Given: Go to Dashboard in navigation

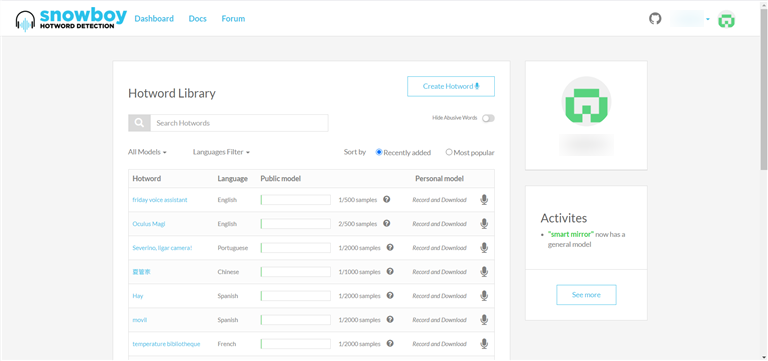Looking at the screenshot, I should 154,19.
